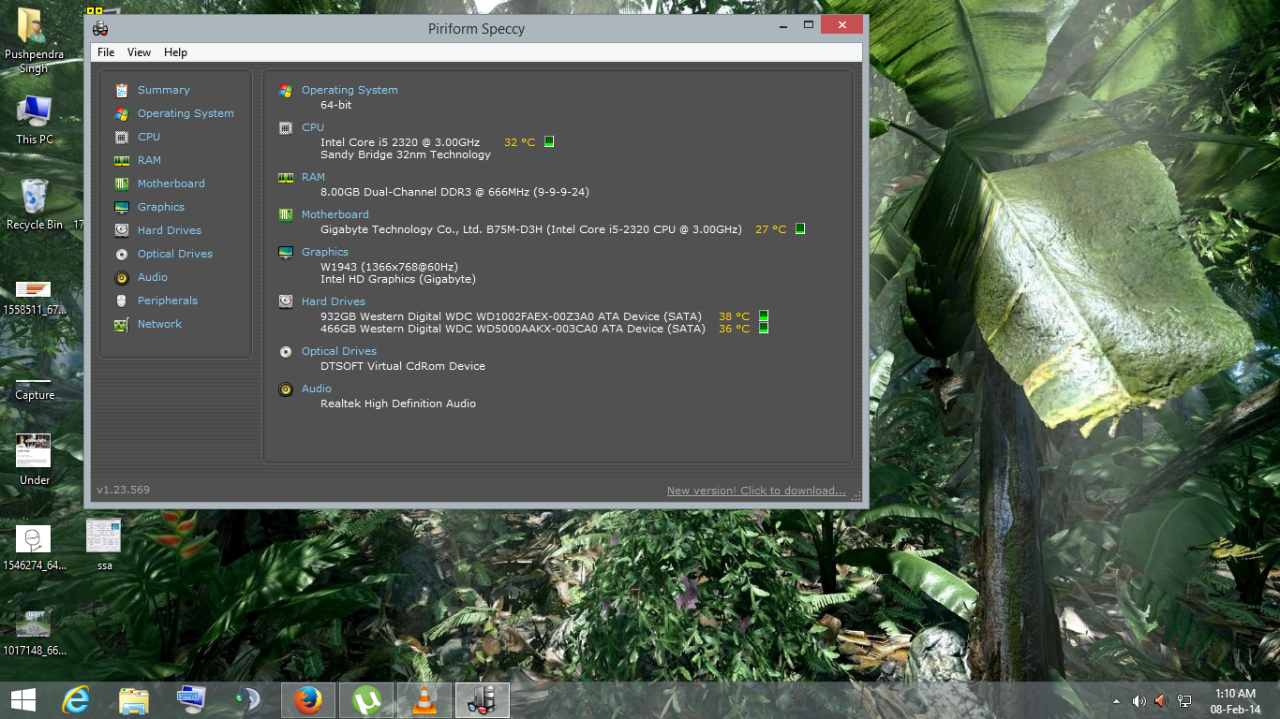Click the Audio speaker icon in sidebar
This screenshot has width=1280, height=719.
(121, 277)
